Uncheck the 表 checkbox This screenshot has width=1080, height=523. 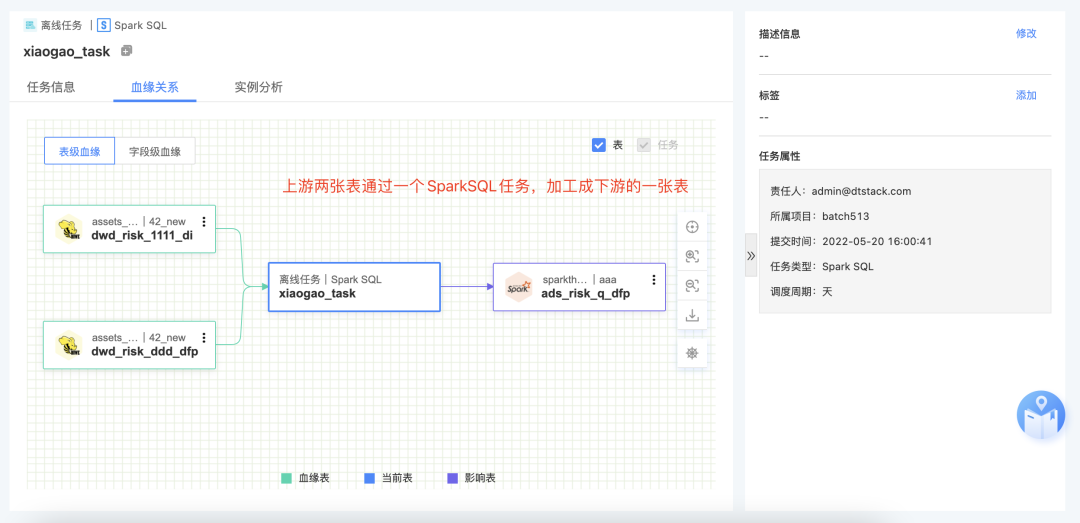pos(599,145)
